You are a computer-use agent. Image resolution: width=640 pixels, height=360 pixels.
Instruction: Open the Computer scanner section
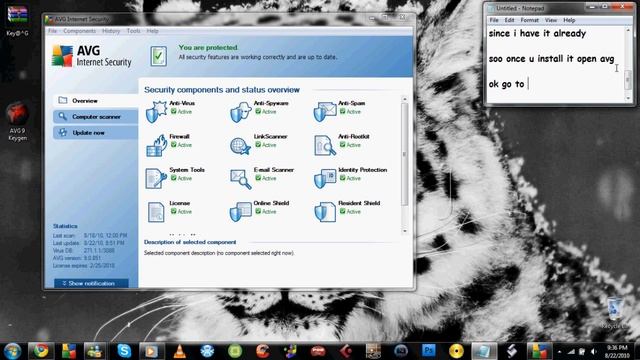point(96,117)
